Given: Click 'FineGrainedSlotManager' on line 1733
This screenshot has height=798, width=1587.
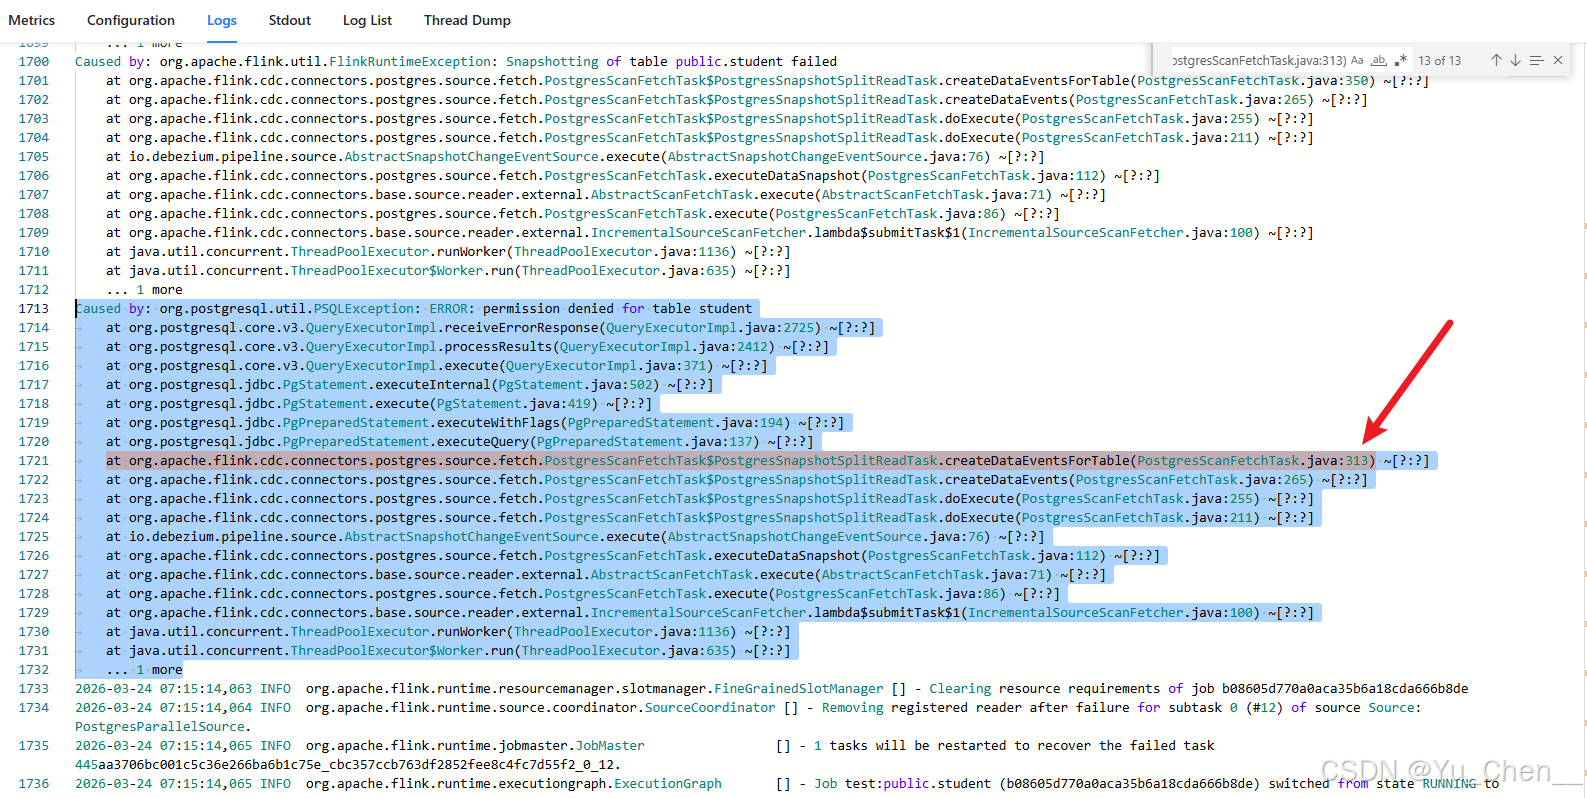Looking at the screenshot, I should point(799,689).
